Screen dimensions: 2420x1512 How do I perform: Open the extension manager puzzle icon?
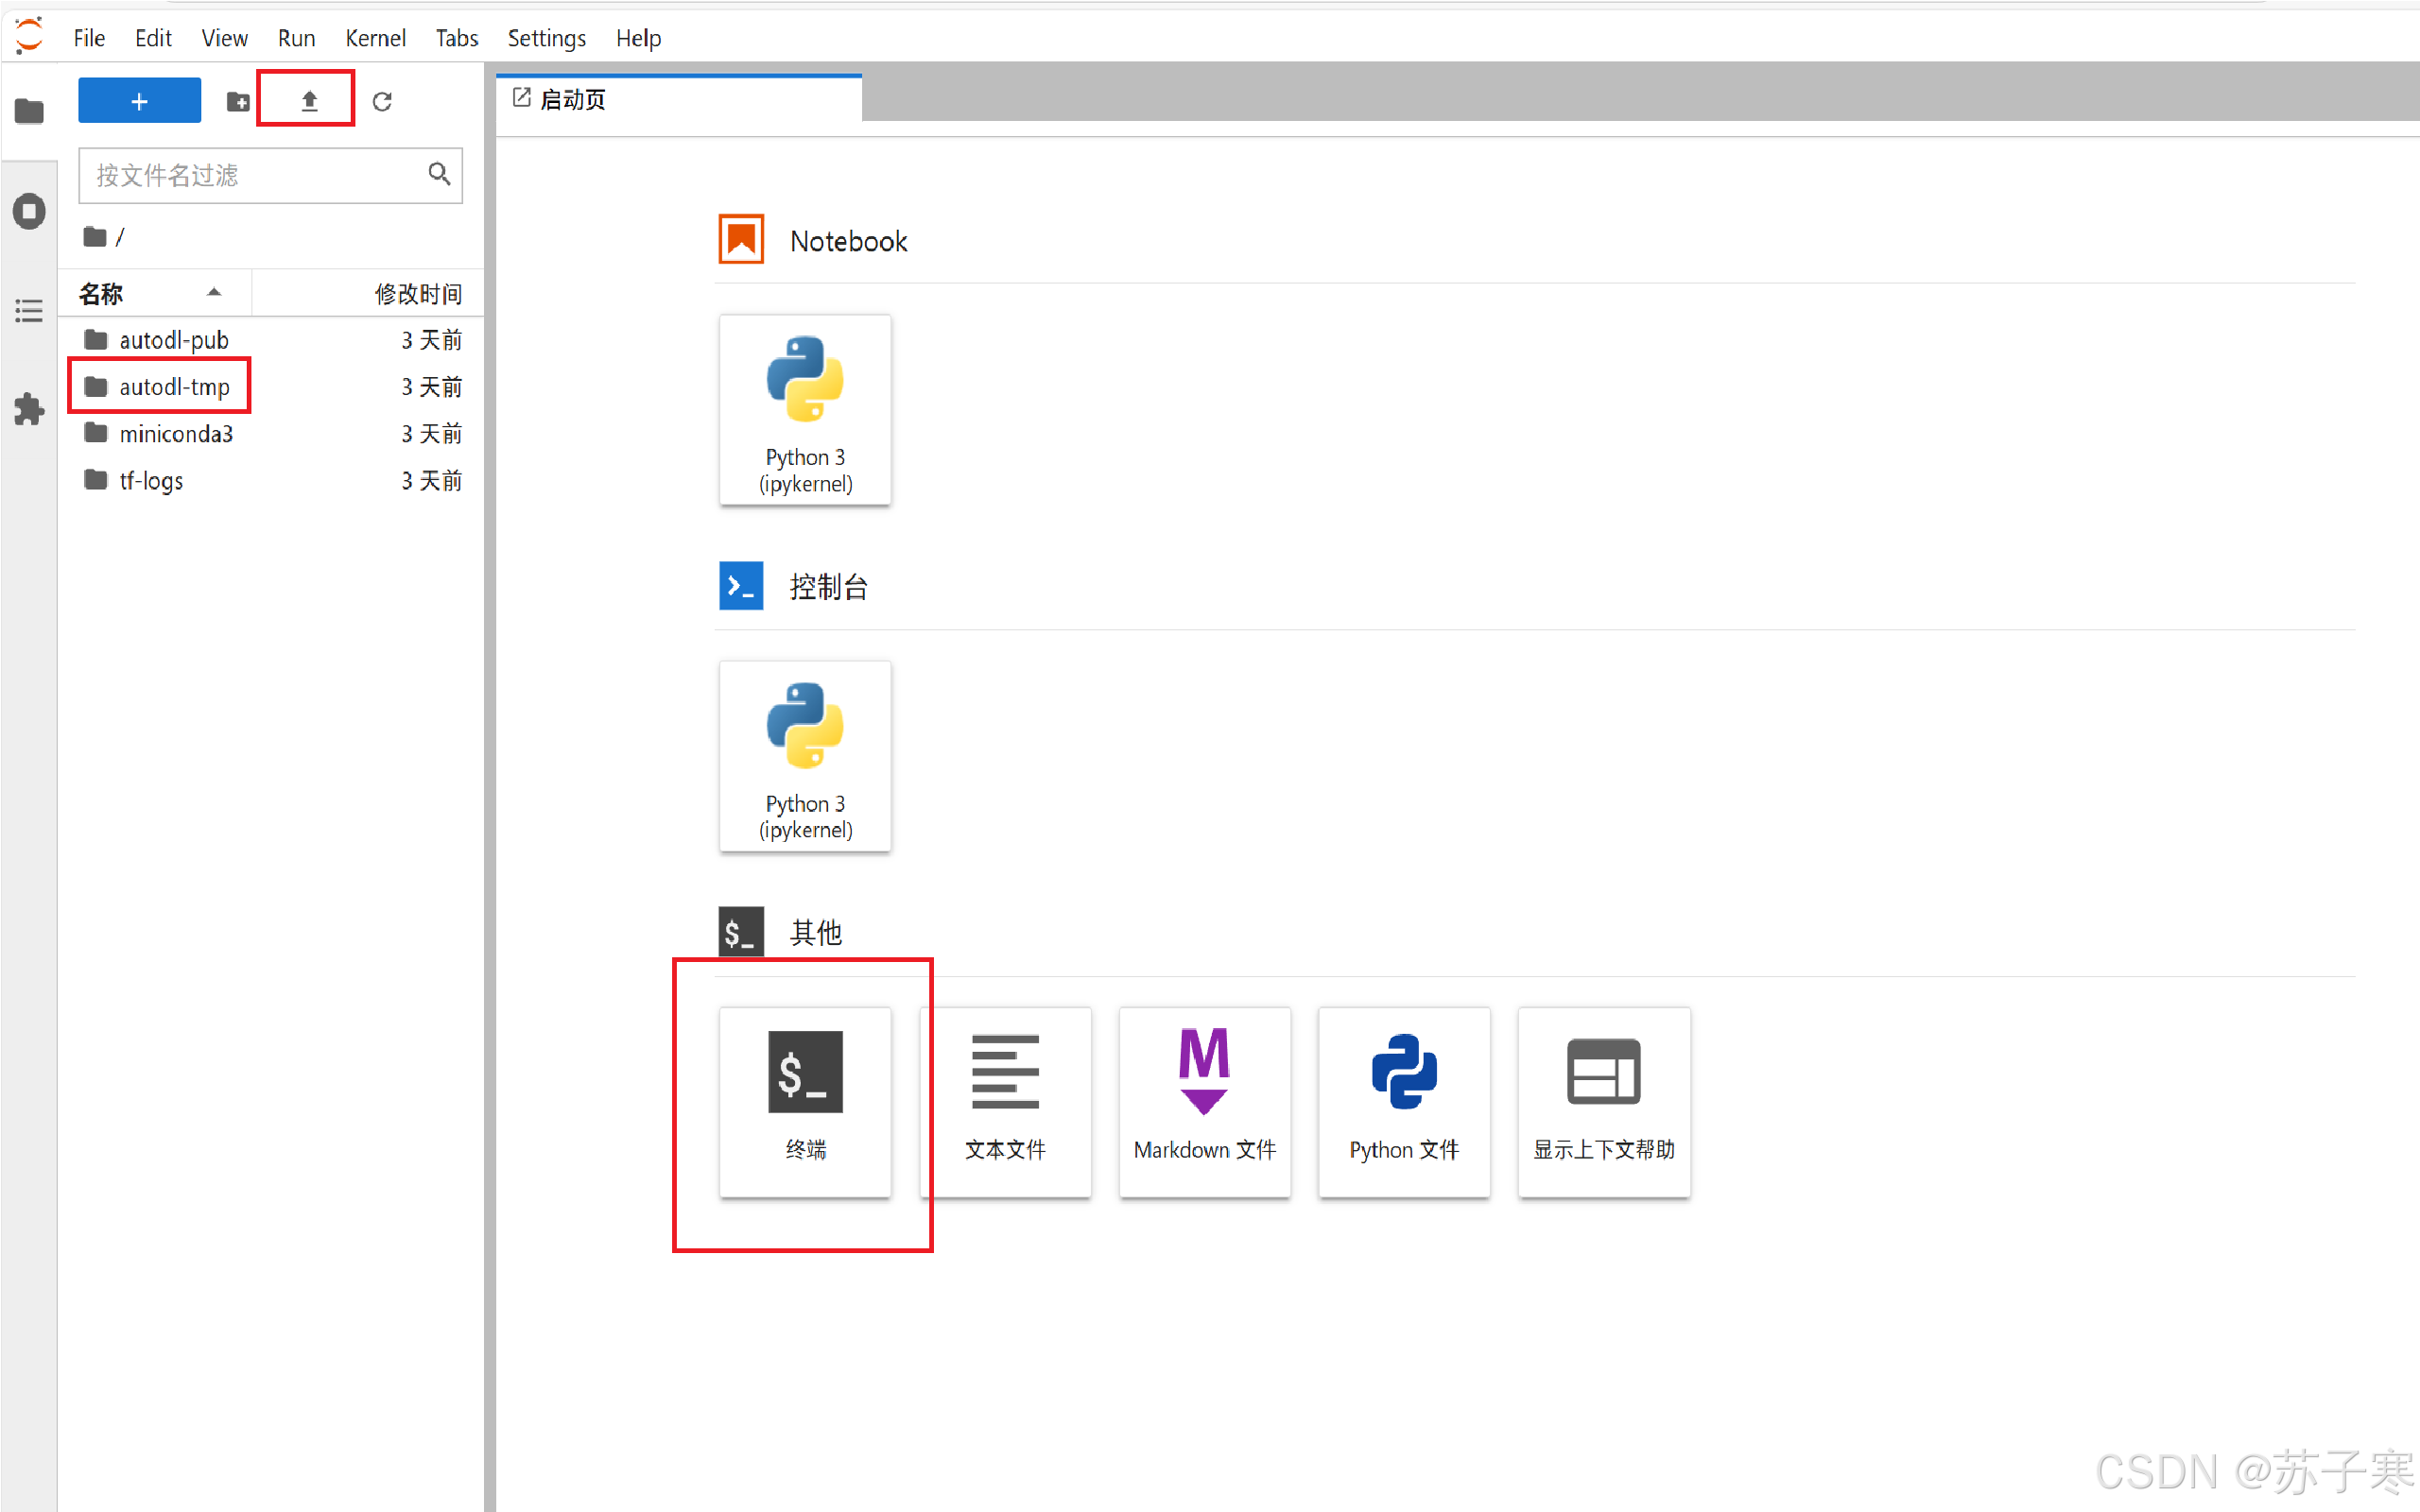tap(29, 408)
